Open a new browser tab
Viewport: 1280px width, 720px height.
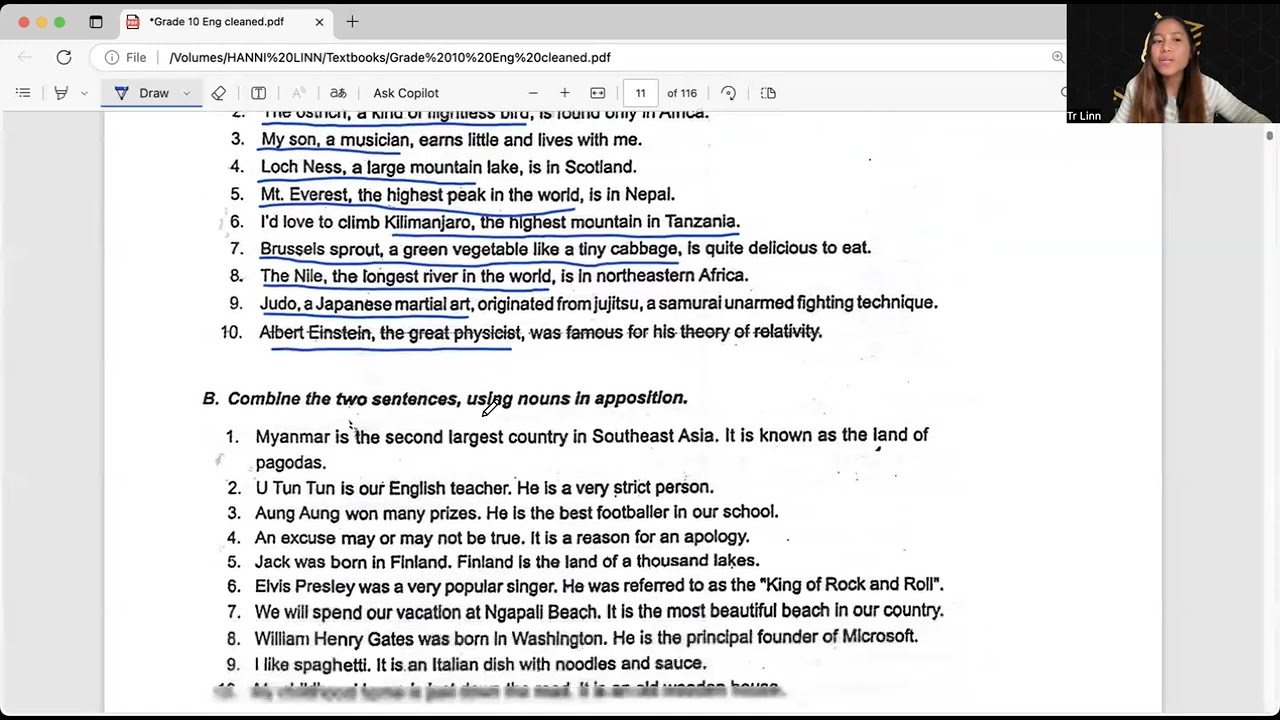pyautogui.click(x=352, y=22)
